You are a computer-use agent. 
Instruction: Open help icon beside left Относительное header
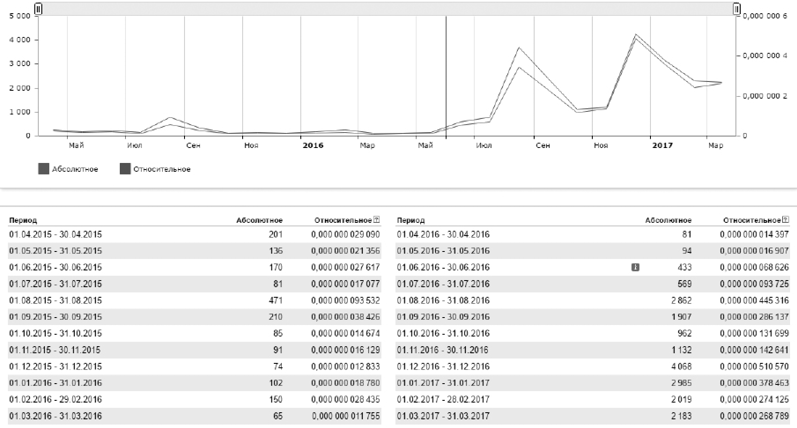coord(377,218)
